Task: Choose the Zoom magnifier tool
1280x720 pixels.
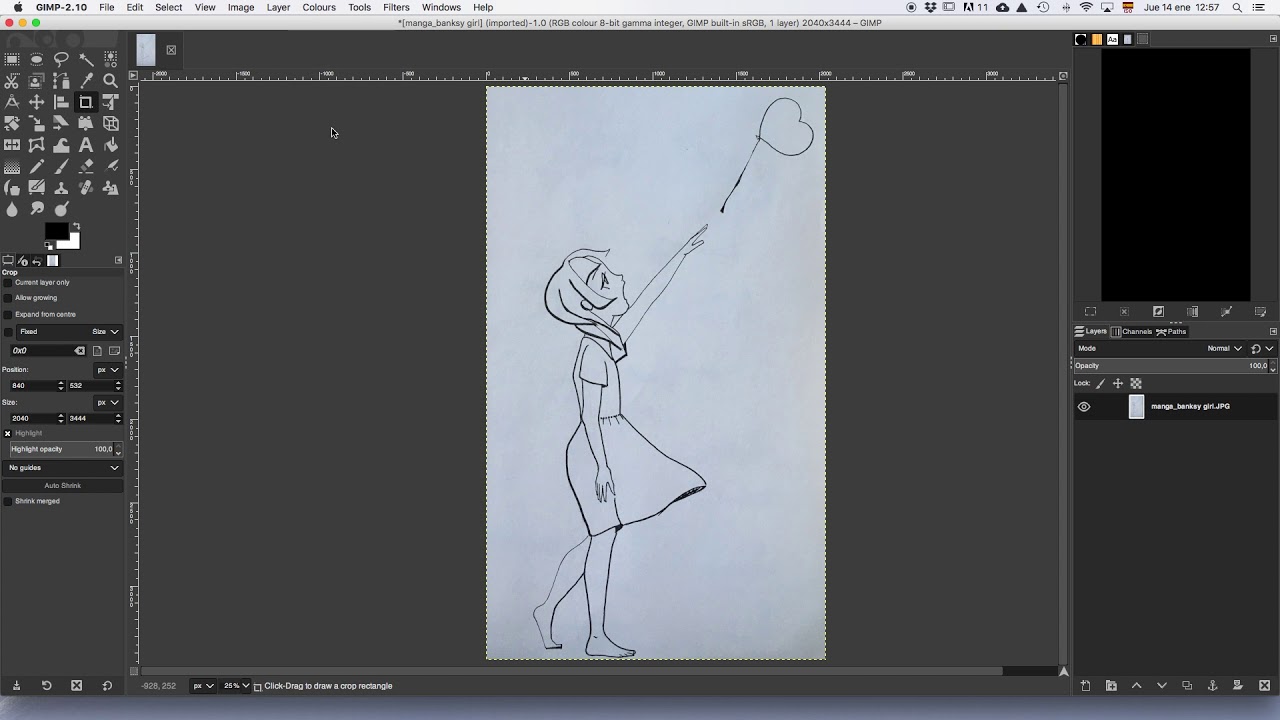Action: click(x=110, y=81)
